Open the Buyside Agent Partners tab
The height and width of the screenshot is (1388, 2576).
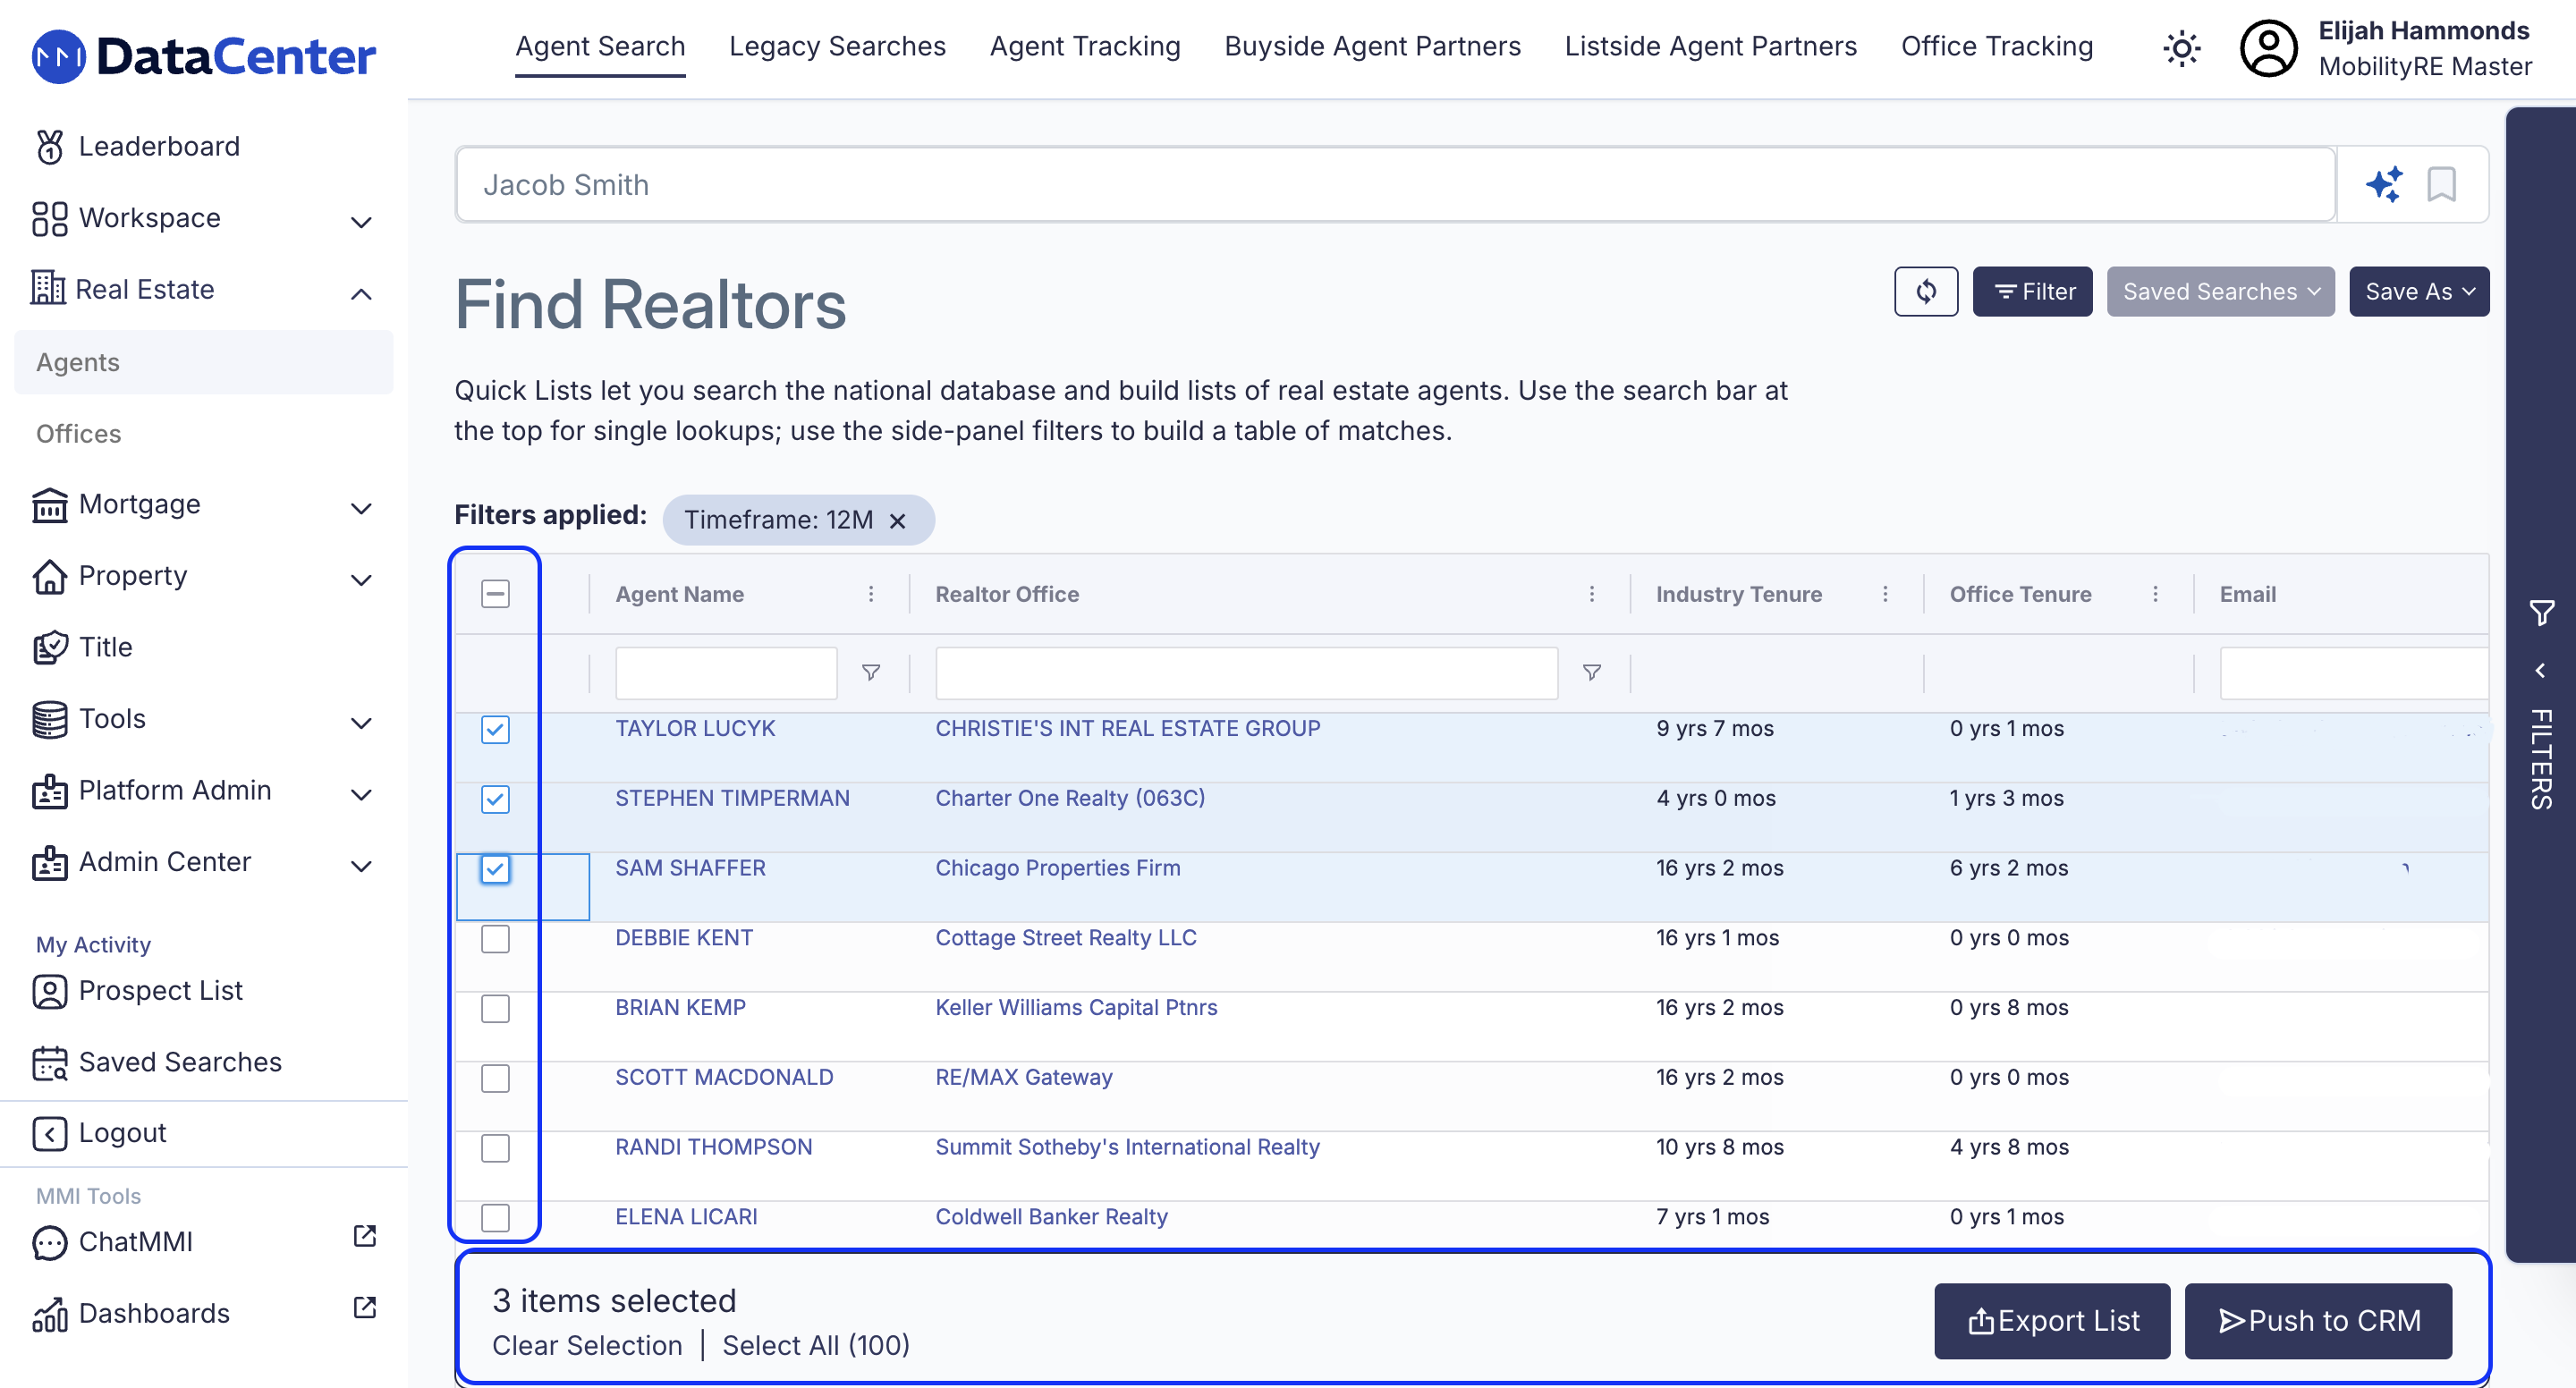pyautogui.click(x=1372, y=47)
